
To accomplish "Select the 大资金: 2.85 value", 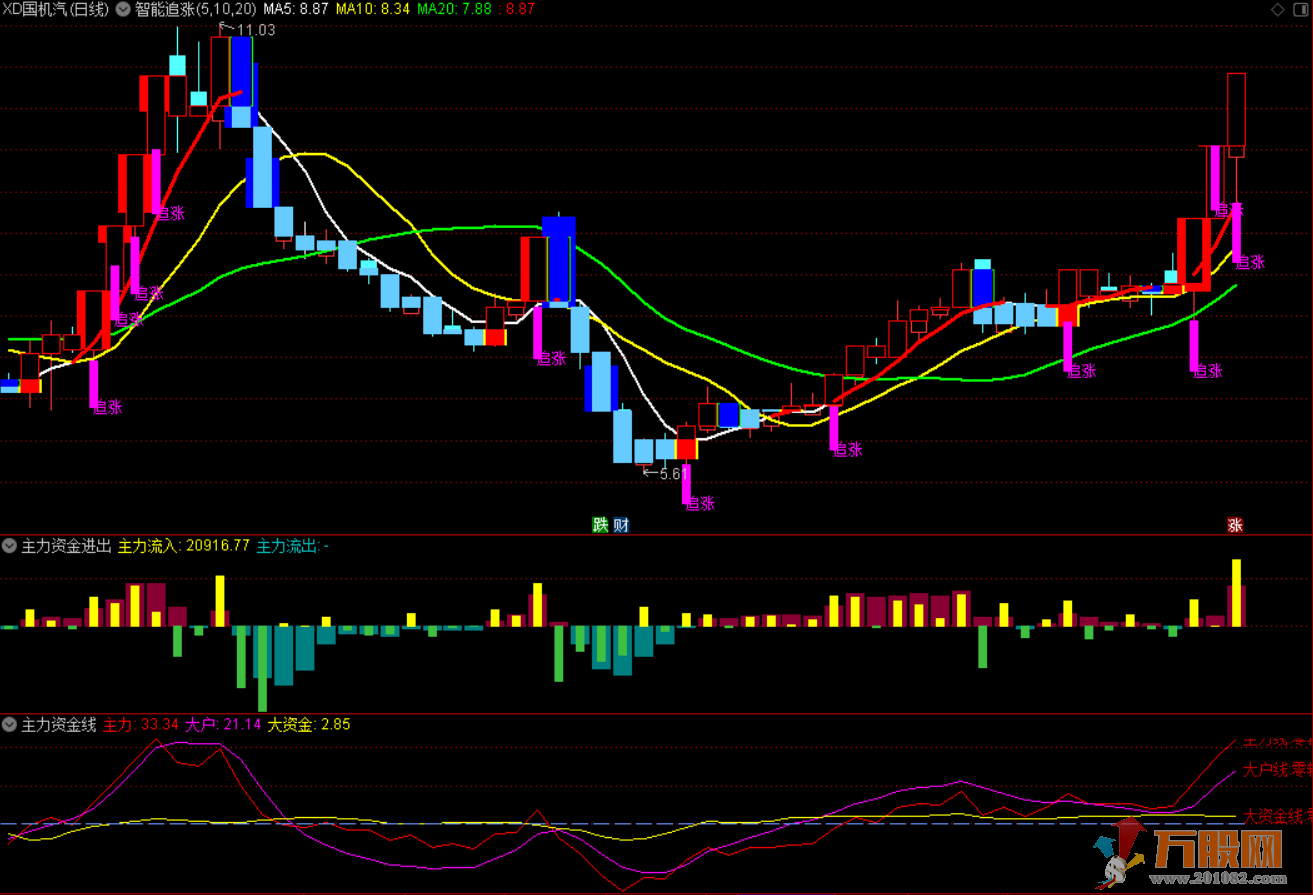I will point(309,724).
